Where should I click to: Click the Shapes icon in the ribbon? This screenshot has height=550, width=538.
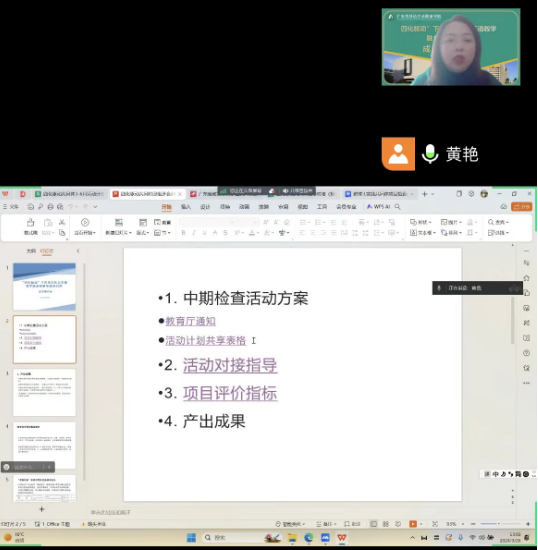click(x=413, y=222)
